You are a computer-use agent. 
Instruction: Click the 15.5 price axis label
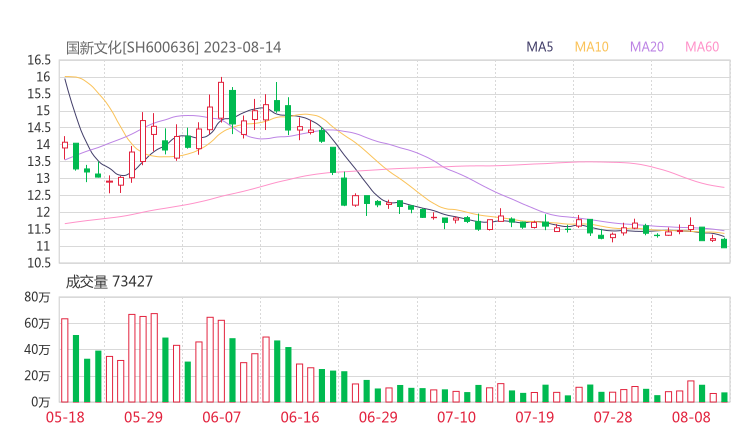point(39,94)
